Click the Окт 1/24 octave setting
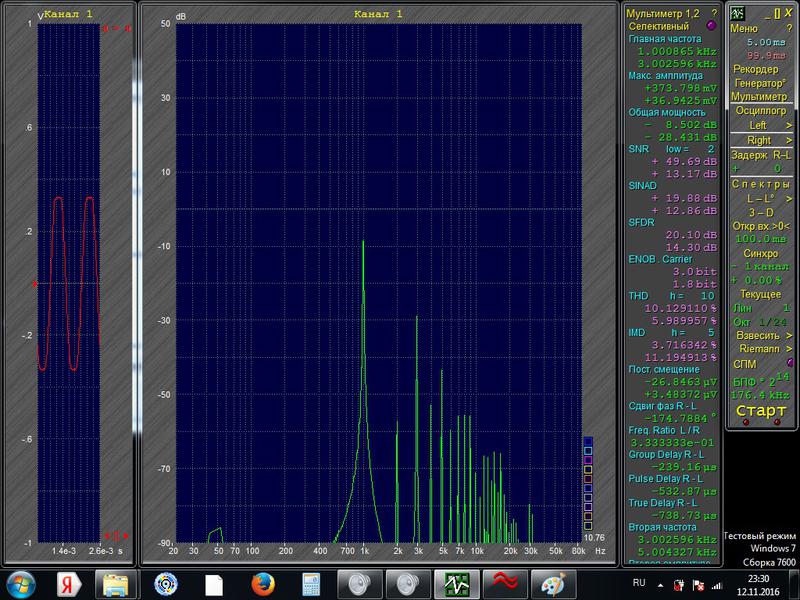Viewport: 800px width, 600px height. (760, 322)
